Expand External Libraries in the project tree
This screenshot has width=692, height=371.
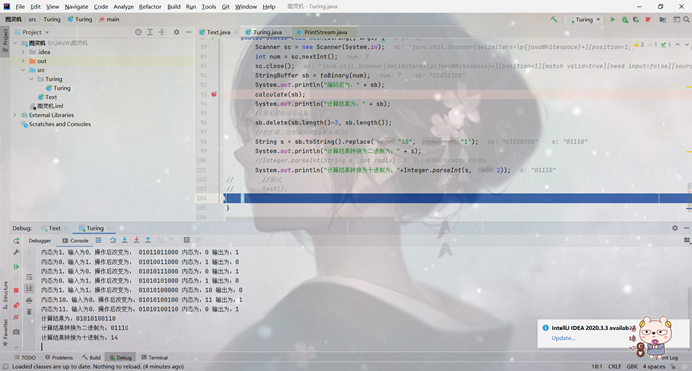coord(15,115)
